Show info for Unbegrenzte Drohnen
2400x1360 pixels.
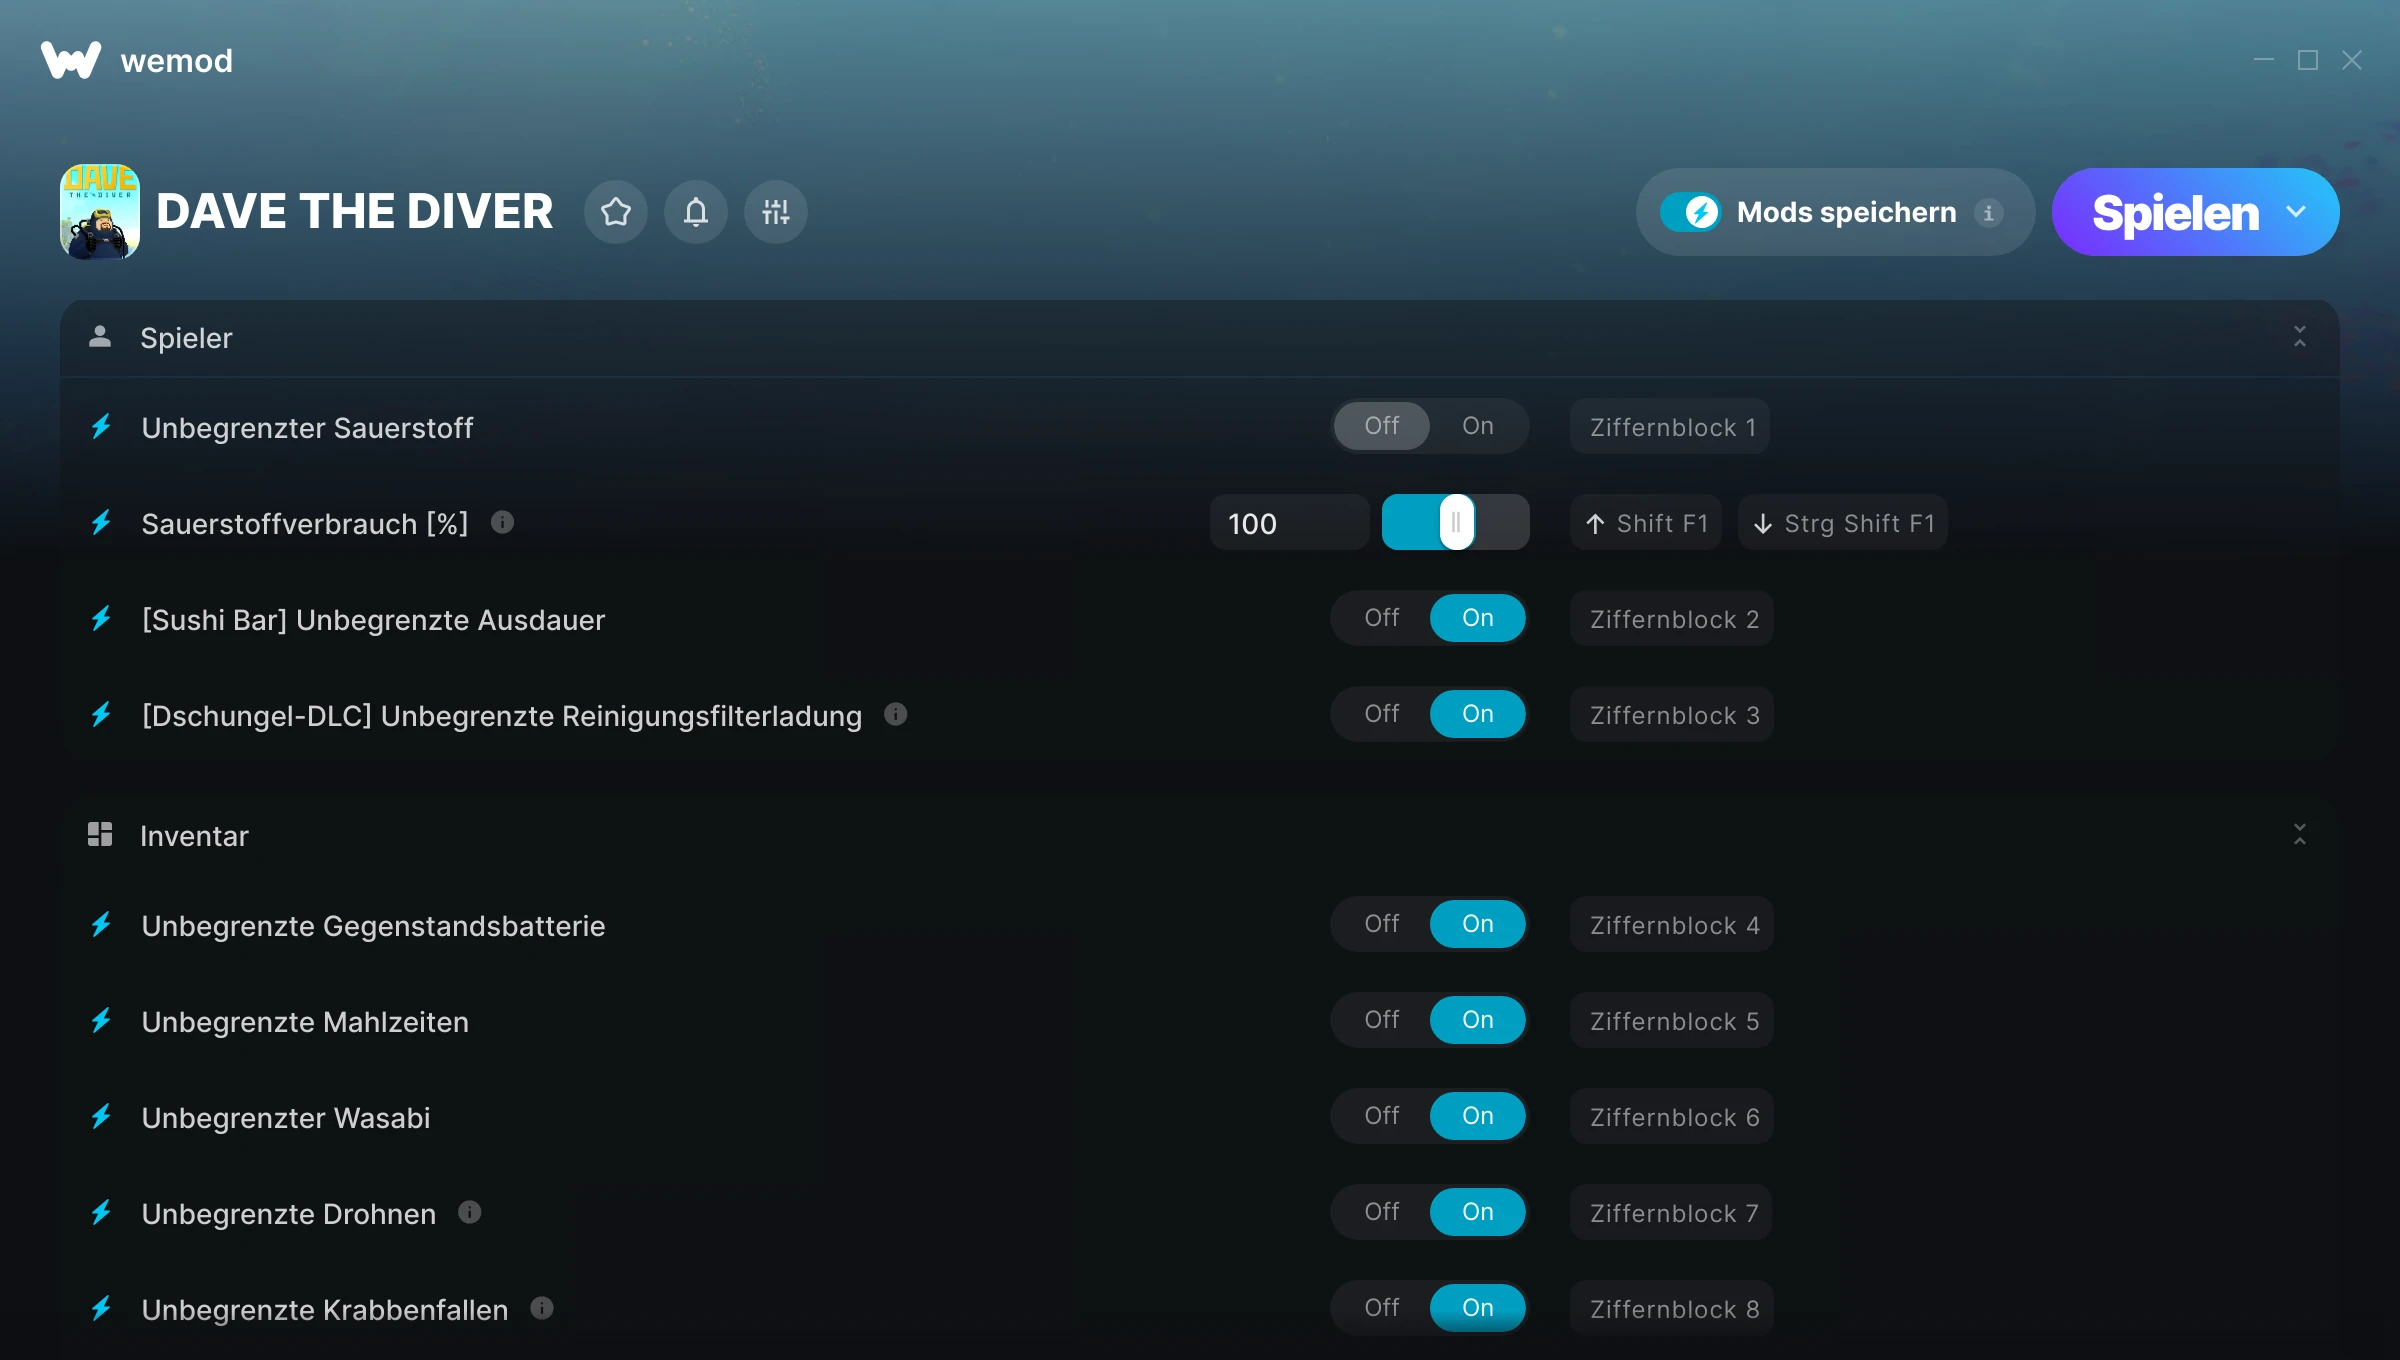click(x=470, y=1212)
